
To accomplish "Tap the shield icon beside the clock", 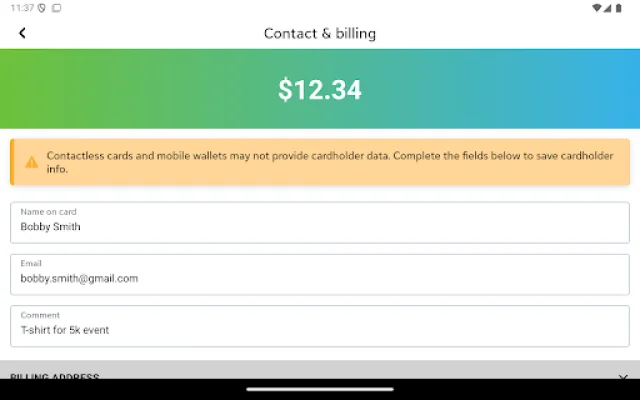I will point(41,7).
